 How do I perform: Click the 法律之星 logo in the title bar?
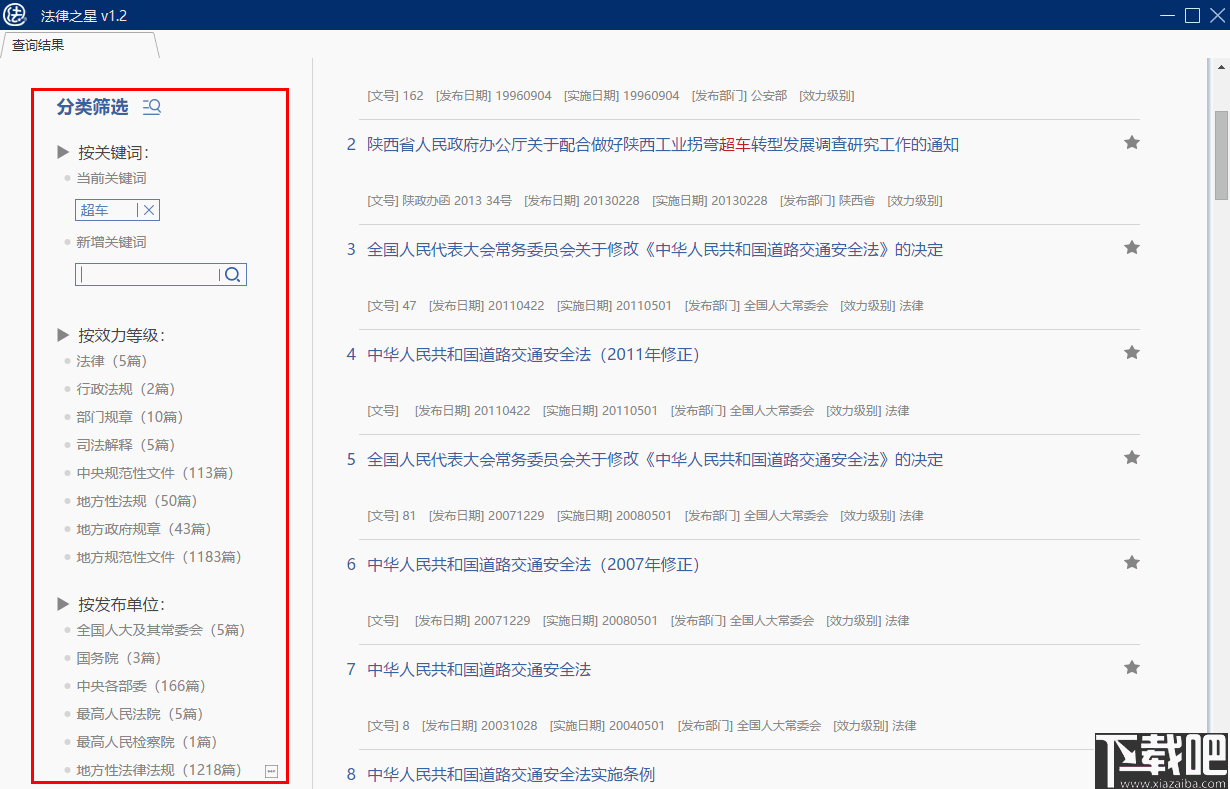(x=15, y=15)
